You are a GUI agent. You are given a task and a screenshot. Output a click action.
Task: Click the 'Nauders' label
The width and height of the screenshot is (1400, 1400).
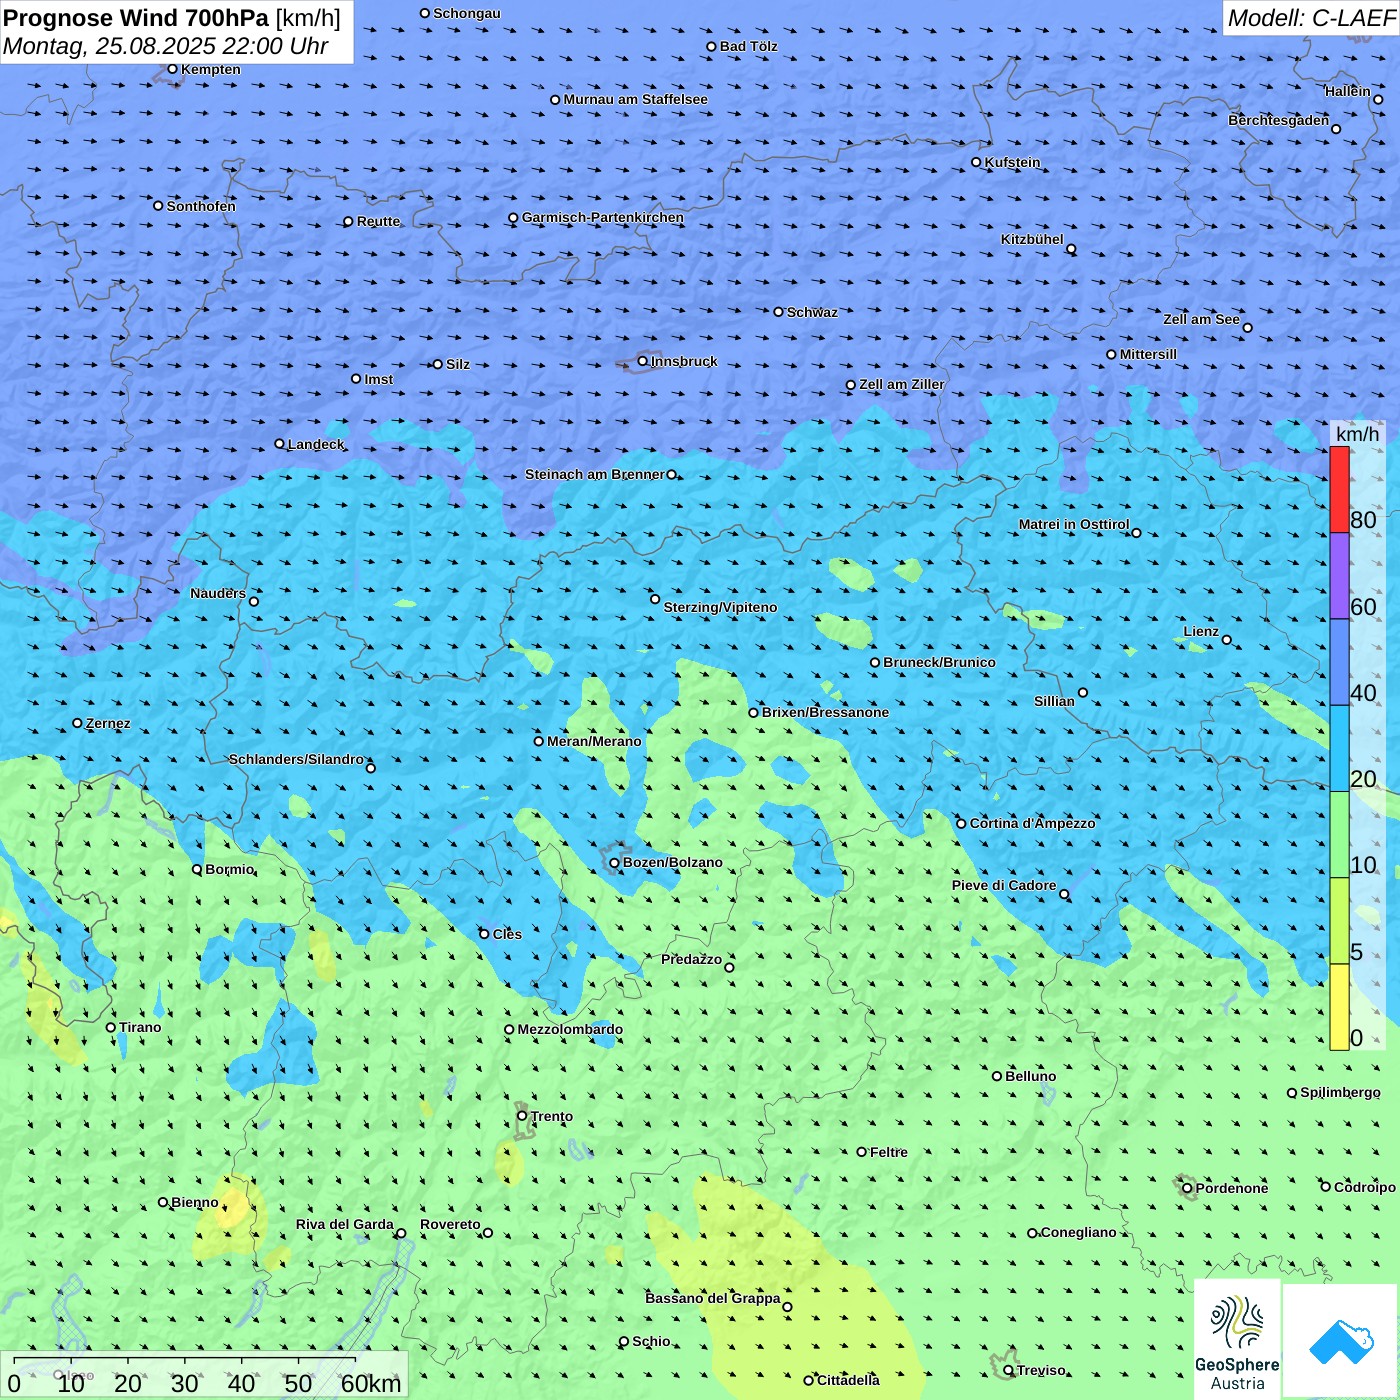click(218, 593)
